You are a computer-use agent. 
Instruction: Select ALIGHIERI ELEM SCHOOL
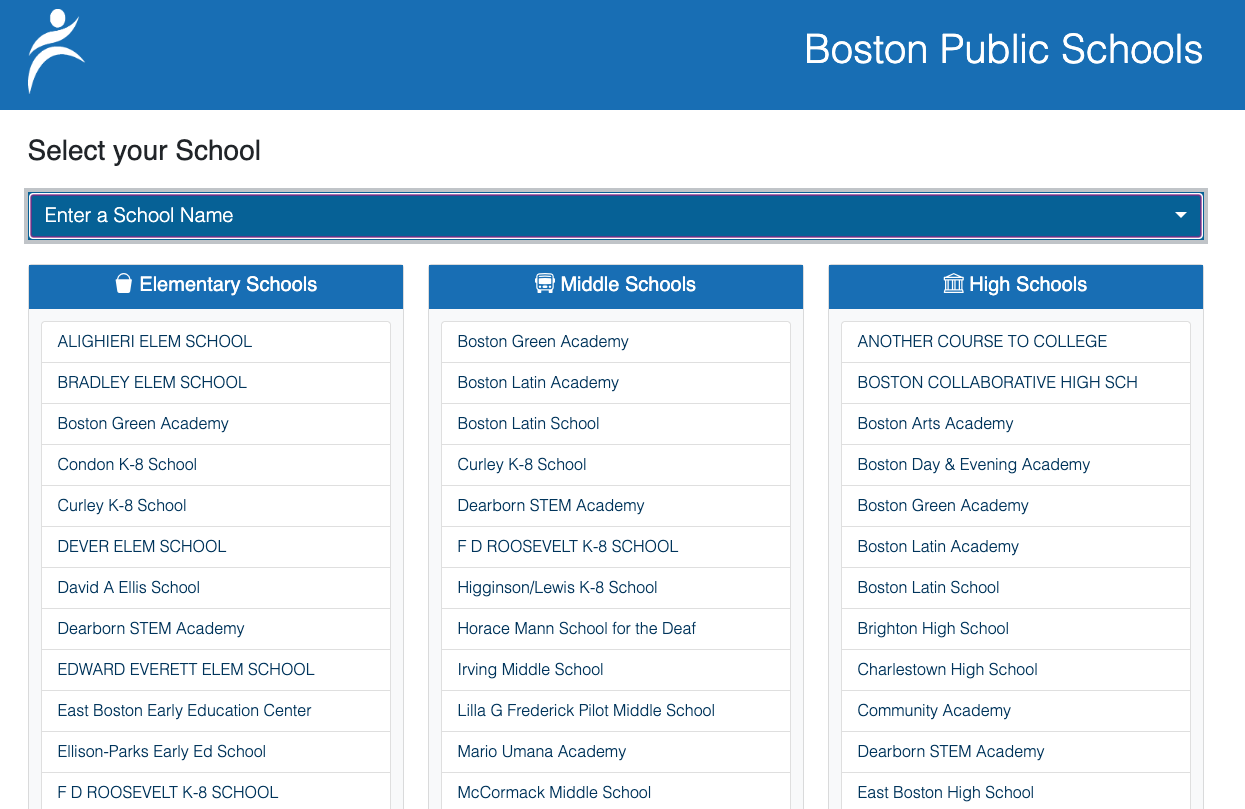point(216,342)
